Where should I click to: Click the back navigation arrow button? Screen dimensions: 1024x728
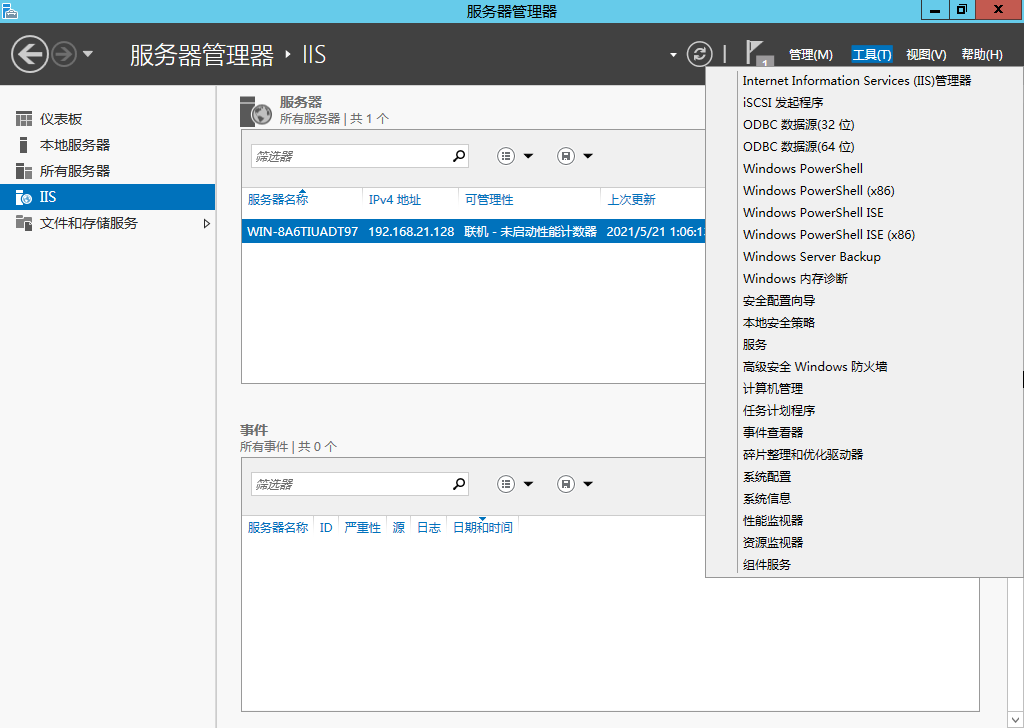pos(30,54)
